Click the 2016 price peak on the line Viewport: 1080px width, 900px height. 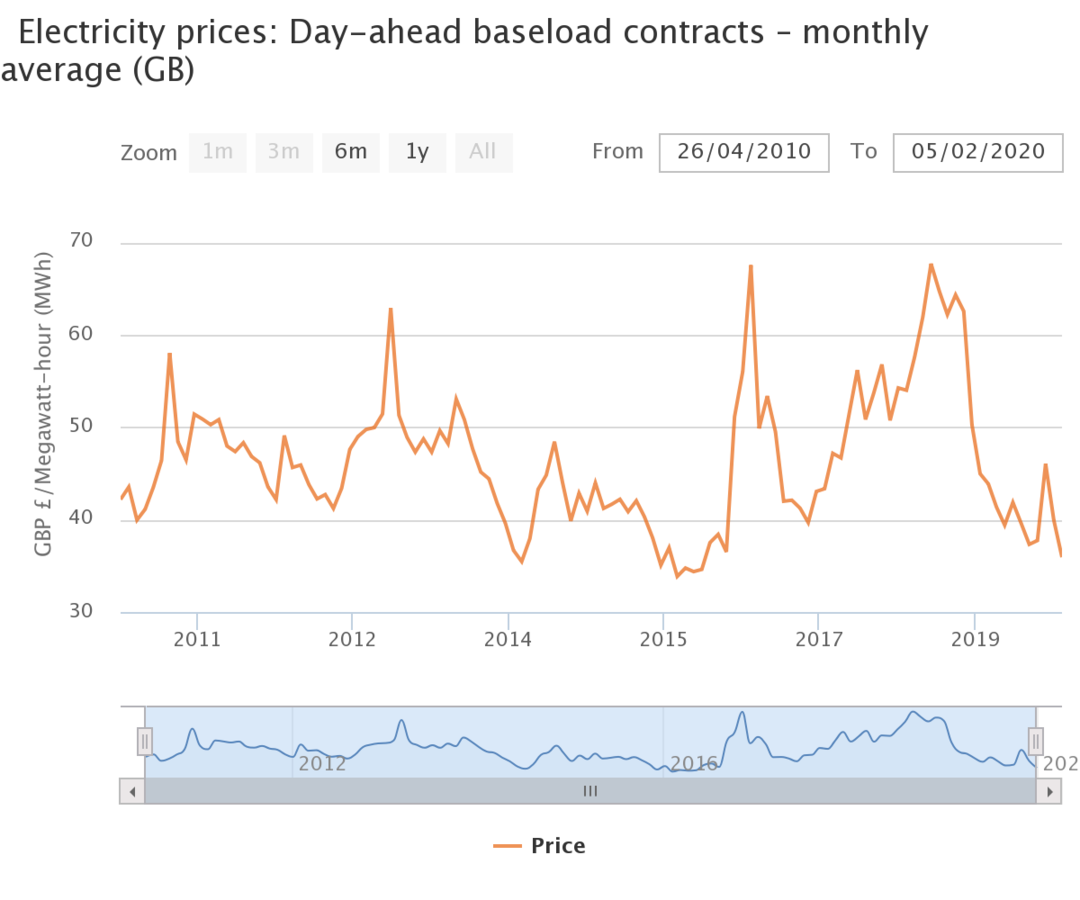(x=750, y=266)
